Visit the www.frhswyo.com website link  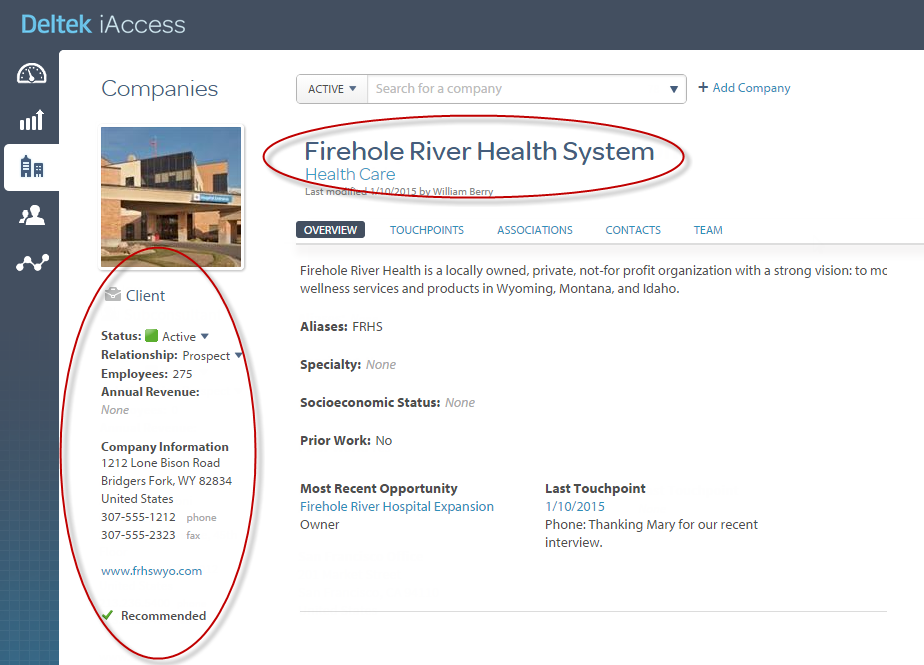click(x=152, y=571)
